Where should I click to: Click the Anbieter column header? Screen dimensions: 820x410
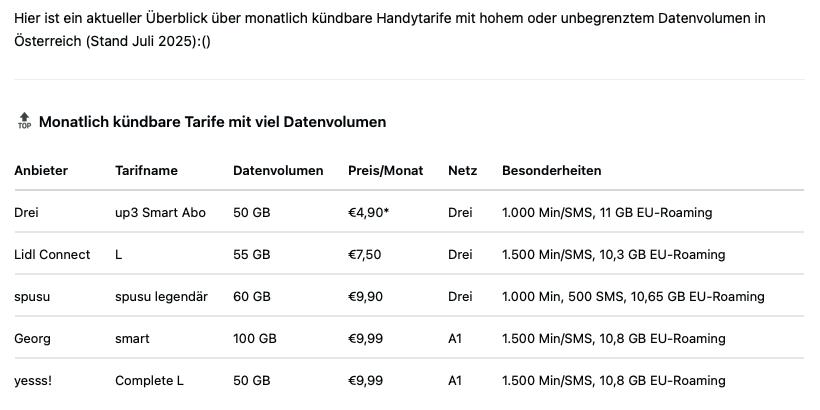pyautogui.click(x=41, y=171)
